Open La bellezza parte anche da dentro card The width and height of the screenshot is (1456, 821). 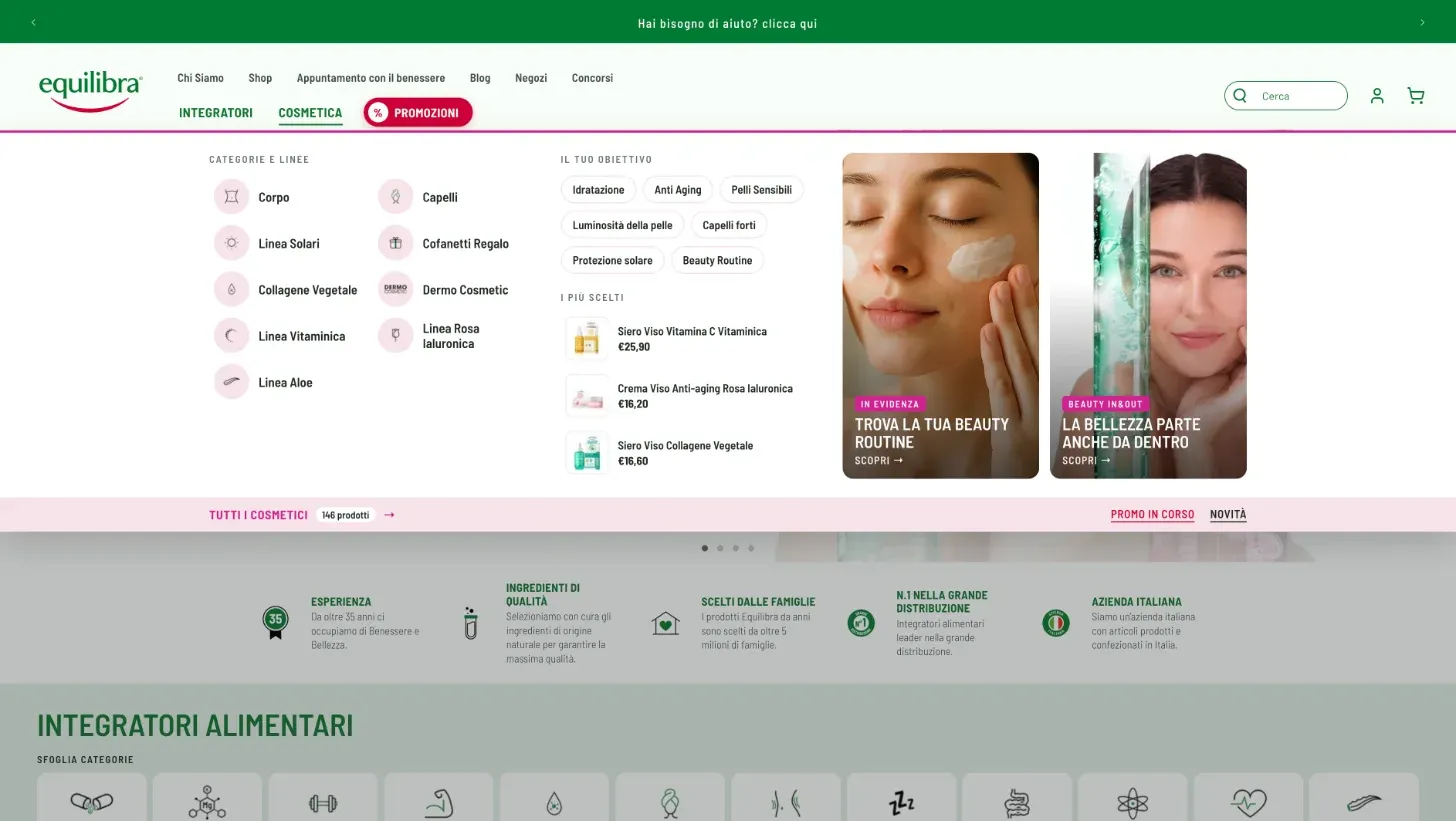click(x=1148, y=316)
